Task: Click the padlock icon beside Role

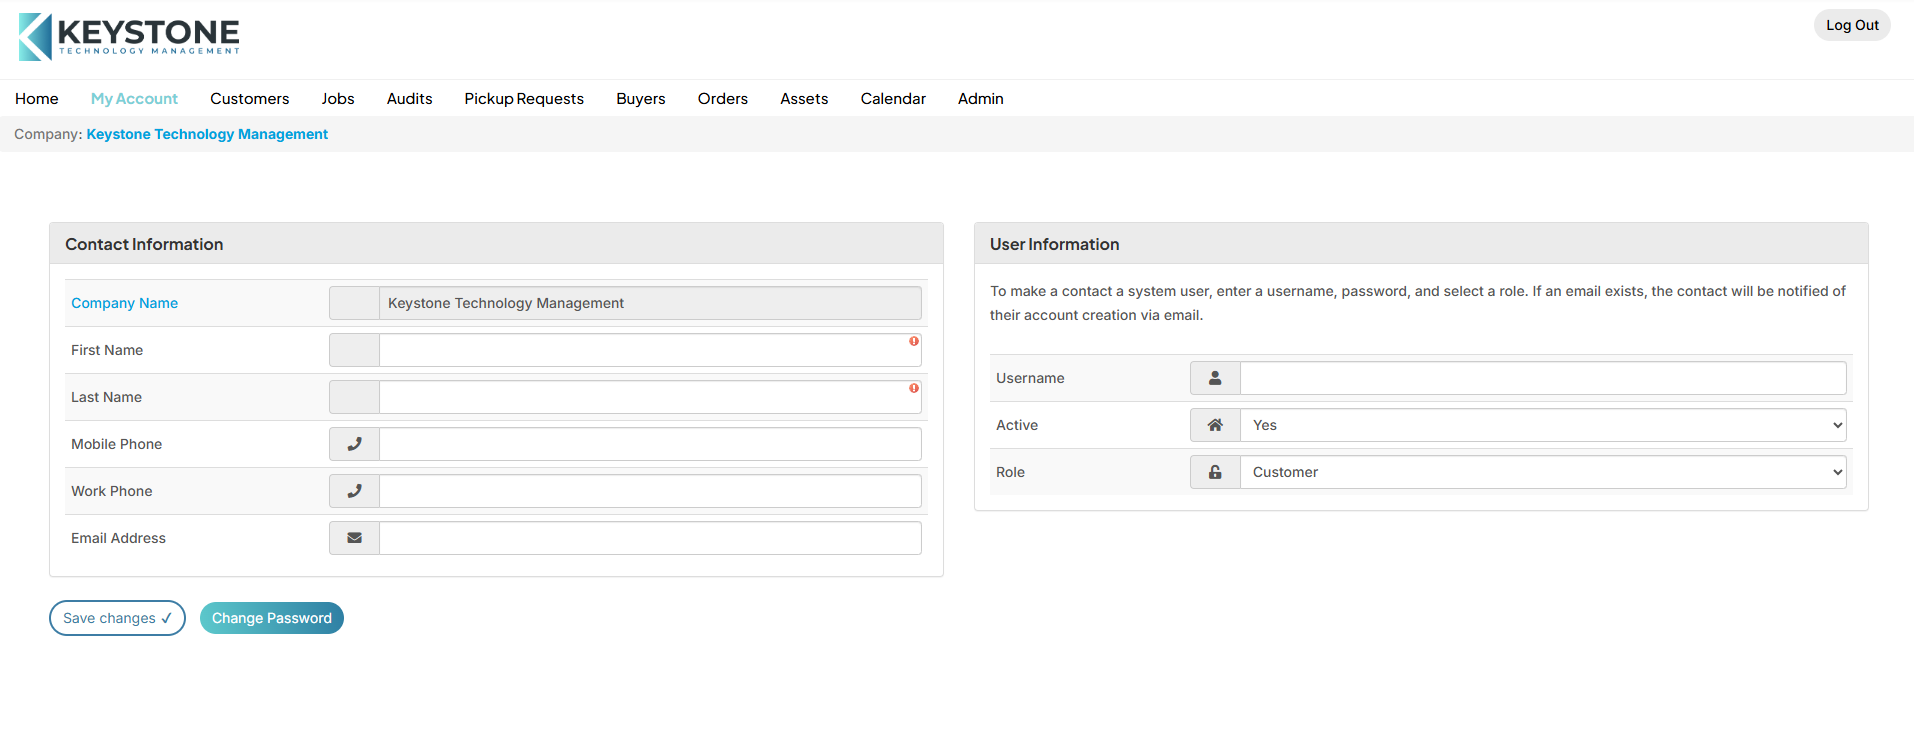Action: pyautogui.click(x=1215, y=472)
